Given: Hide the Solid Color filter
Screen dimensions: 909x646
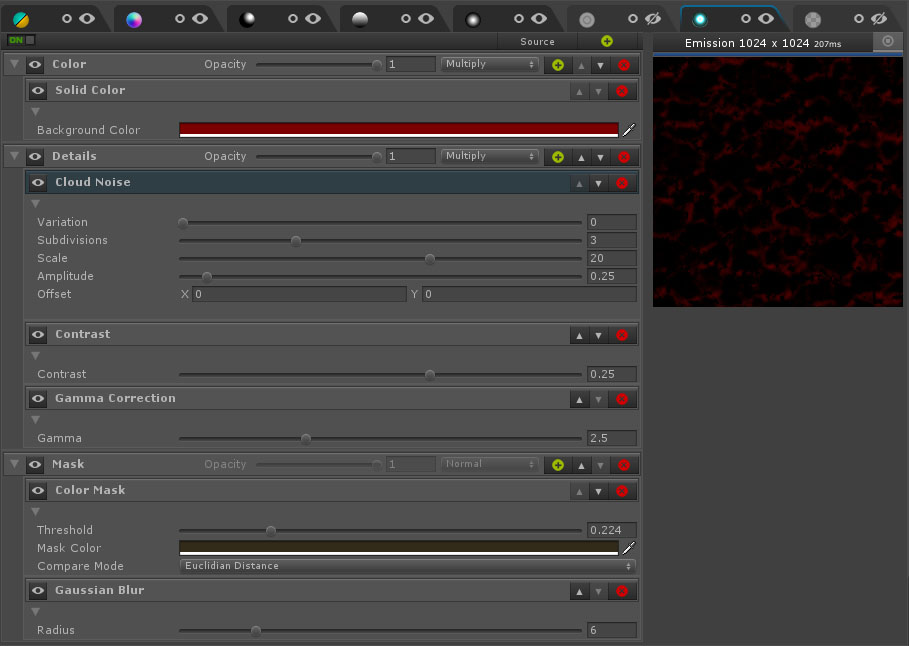Looking at the screenshot, I should 38,90.
